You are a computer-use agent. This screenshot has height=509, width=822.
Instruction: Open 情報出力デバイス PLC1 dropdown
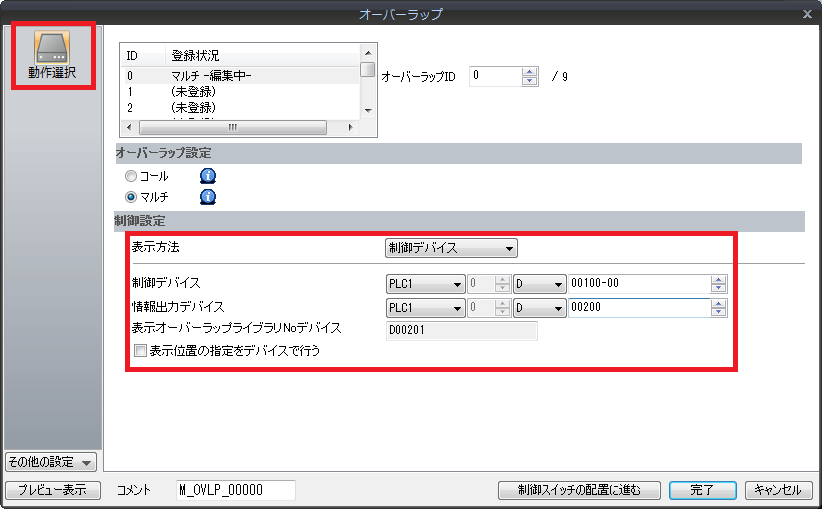point(426,307)
